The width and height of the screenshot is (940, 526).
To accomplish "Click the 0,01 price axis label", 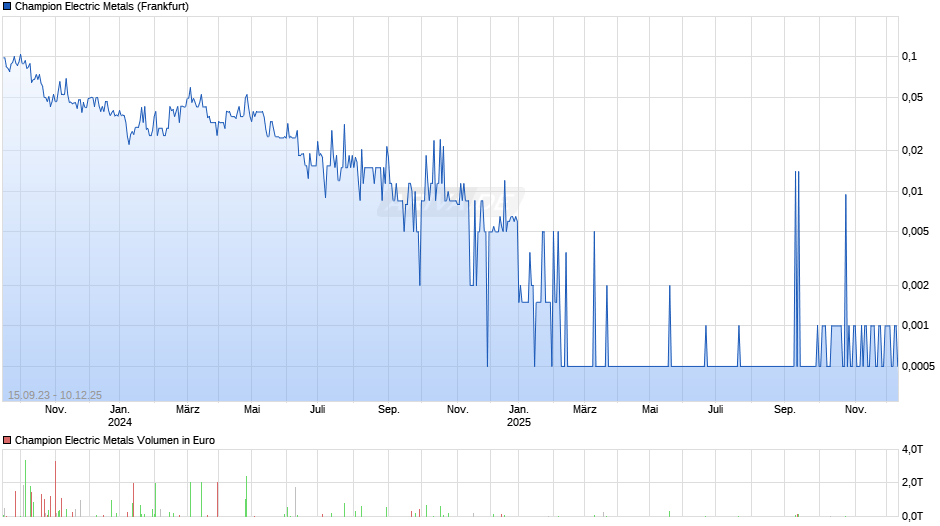I will pos(912,191).
